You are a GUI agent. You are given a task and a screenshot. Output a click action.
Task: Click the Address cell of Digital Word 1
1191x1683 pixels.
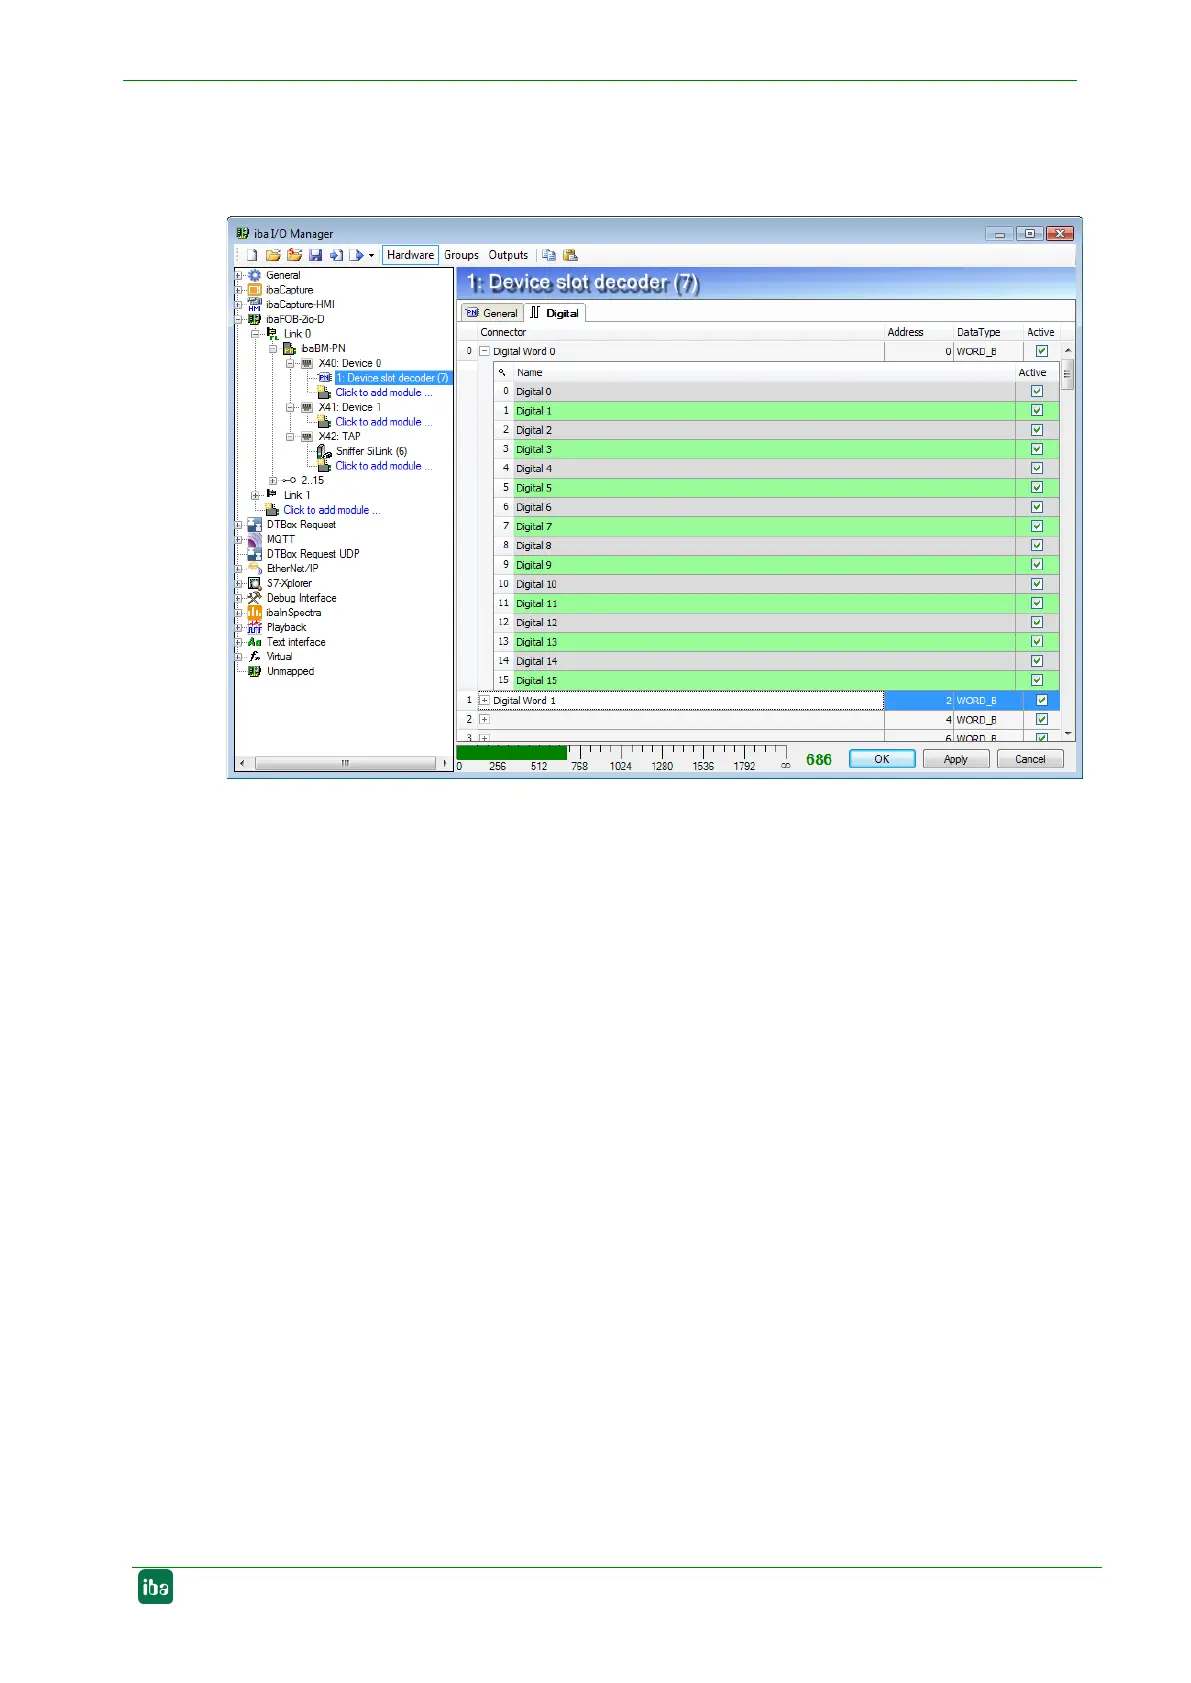tap(918, 700)
